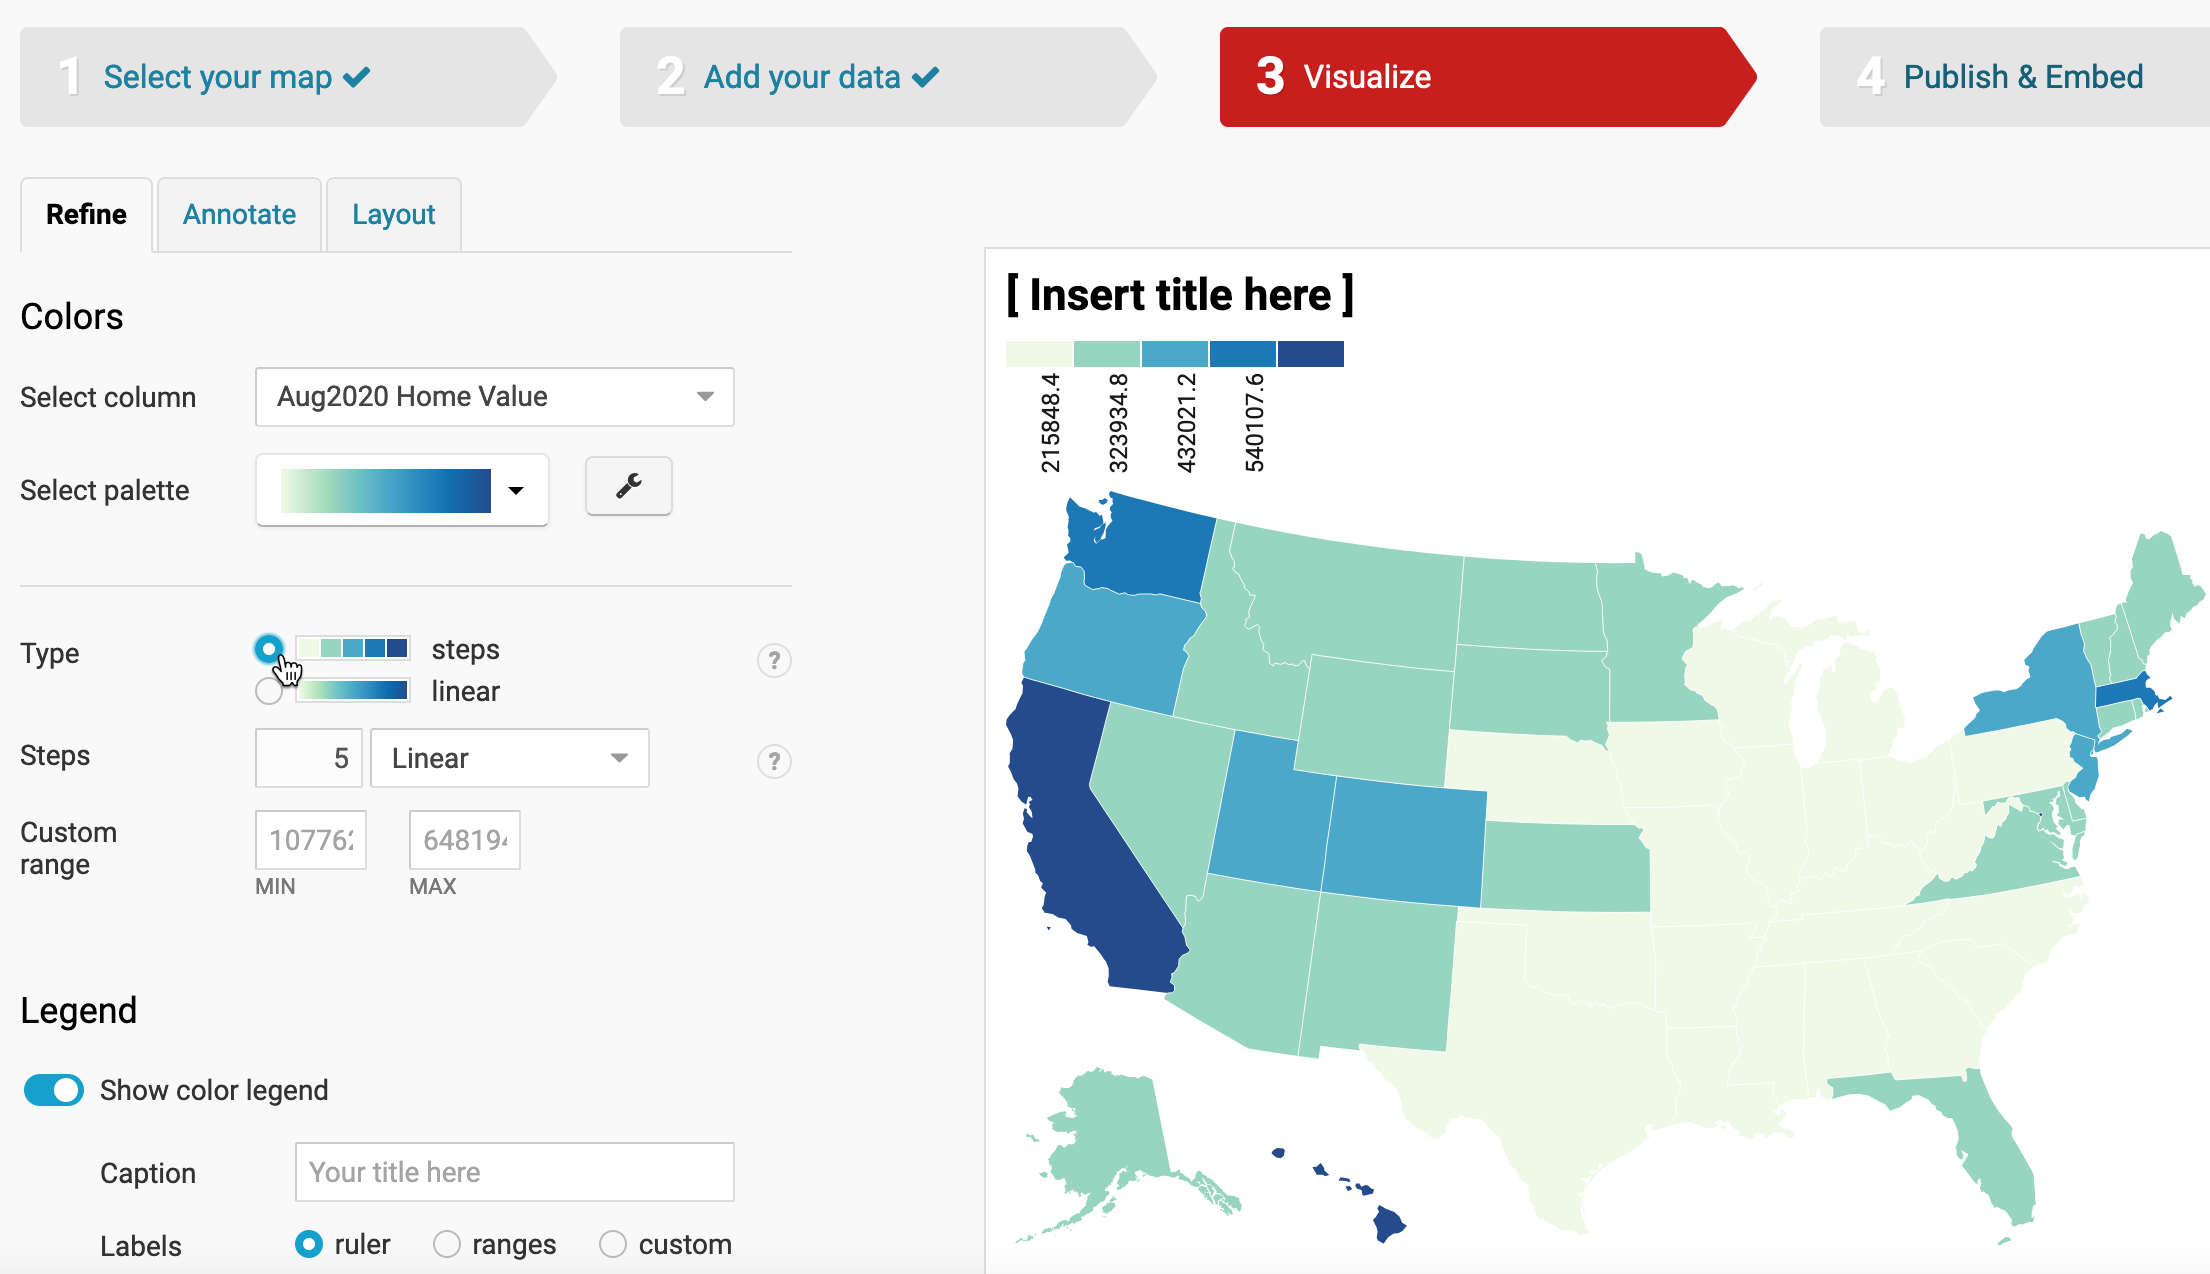2210x1274 pixels.
Task: Switch to the Layout tab
Action: click(x=393, y=214)
